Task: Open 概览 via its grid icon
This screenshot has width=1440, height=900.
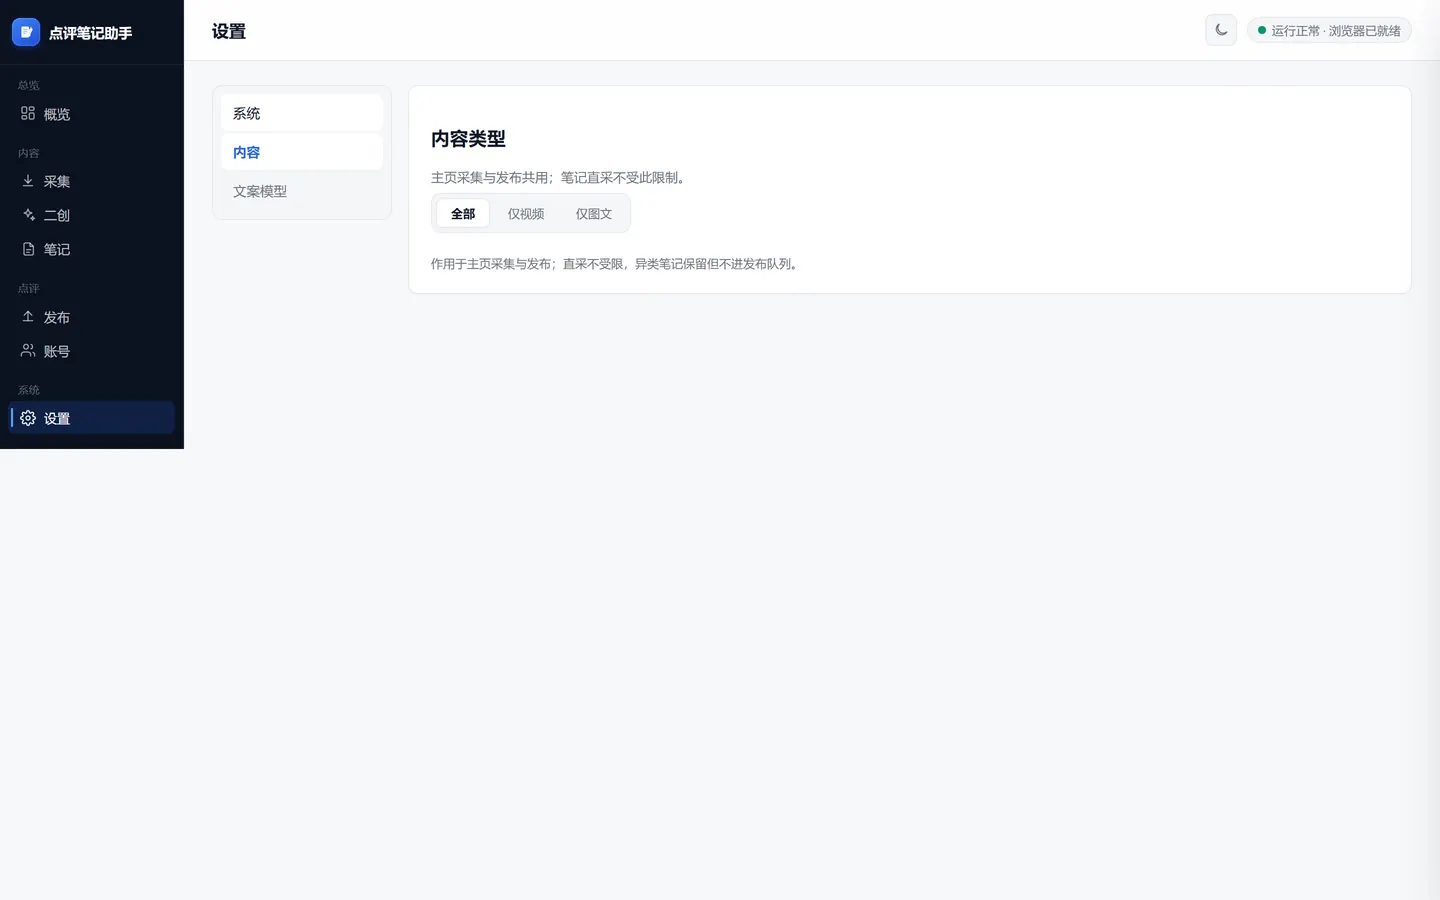Action: pos(28,113)
